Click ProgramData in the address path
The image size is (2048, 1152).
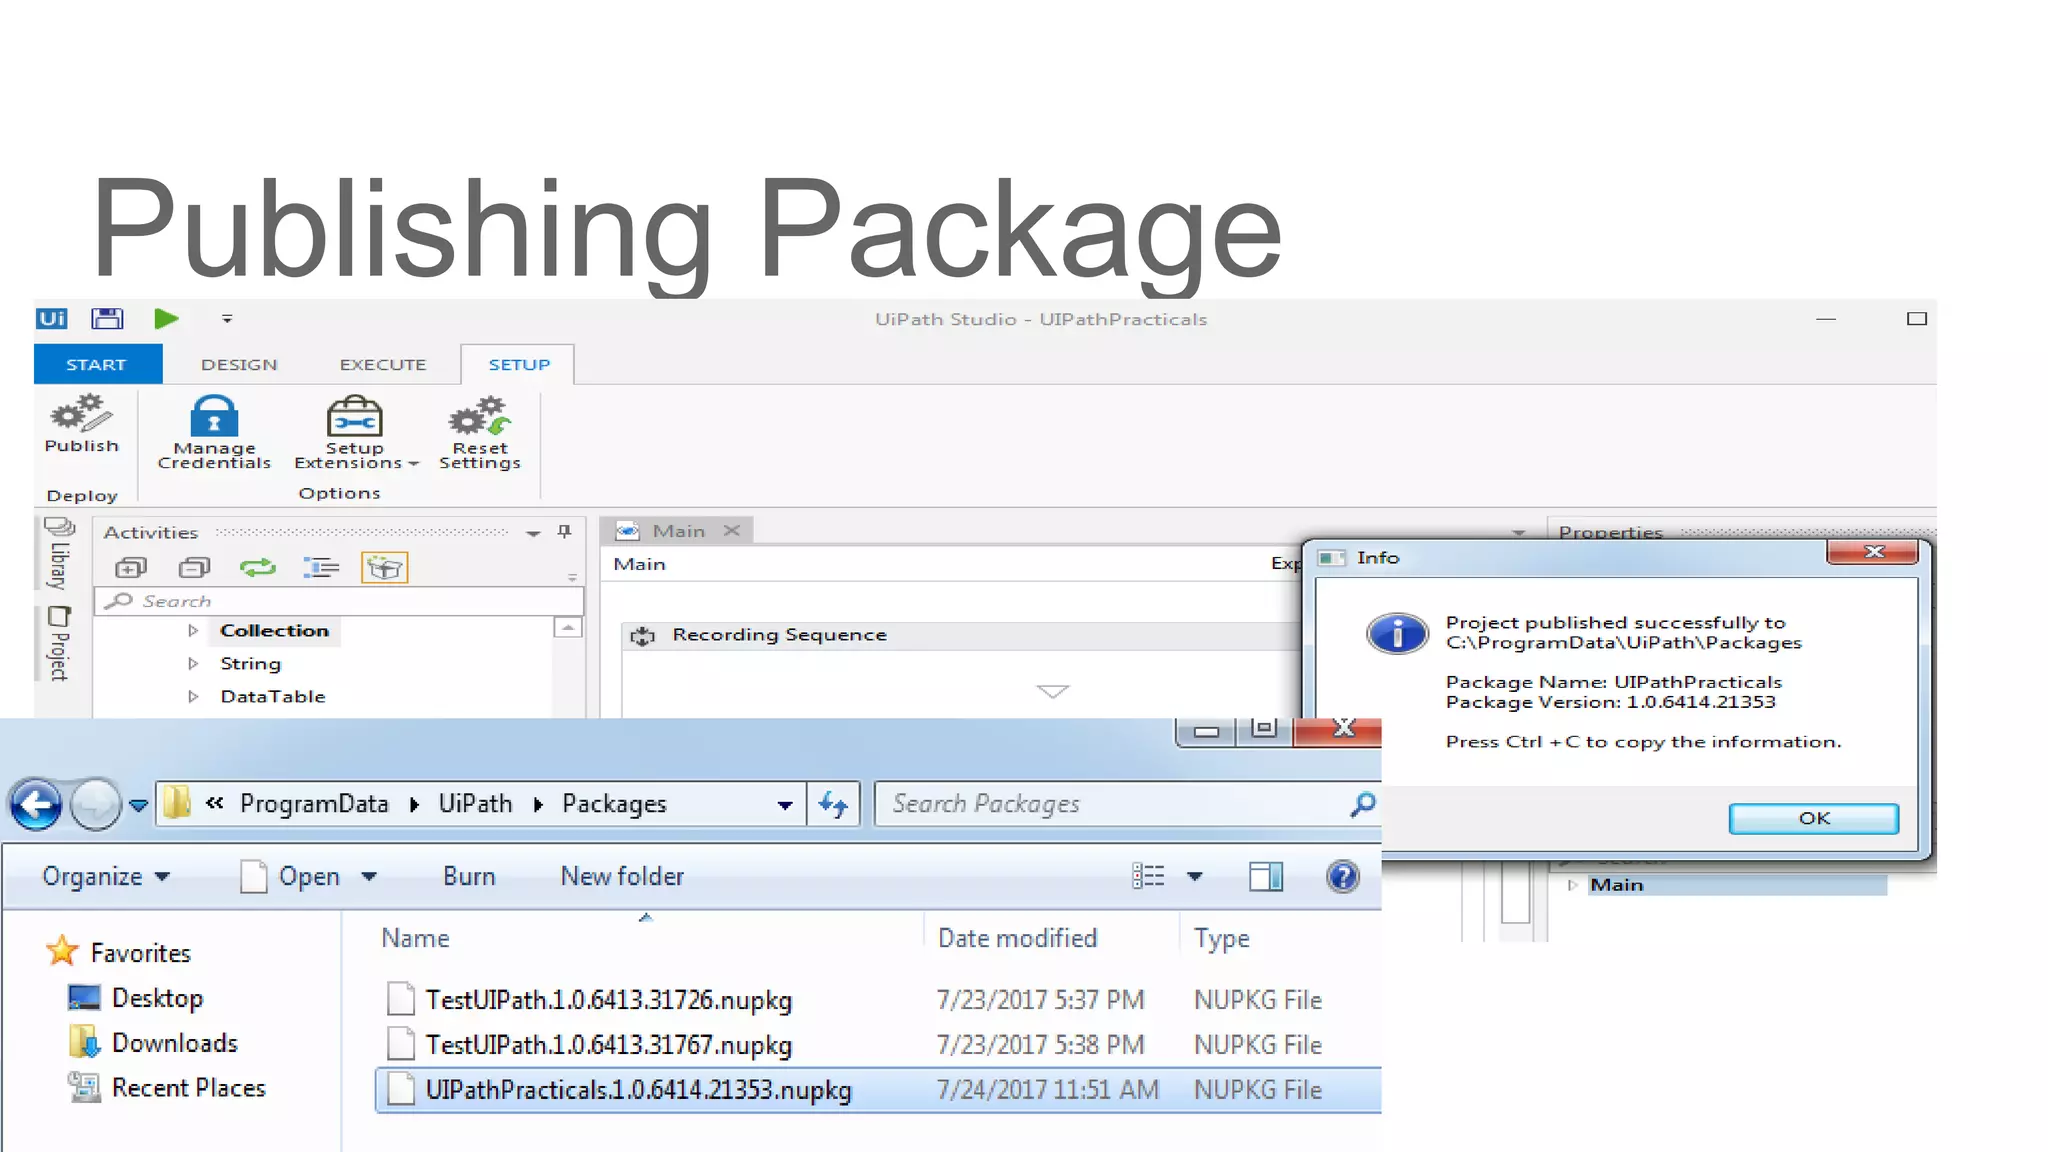314,804
